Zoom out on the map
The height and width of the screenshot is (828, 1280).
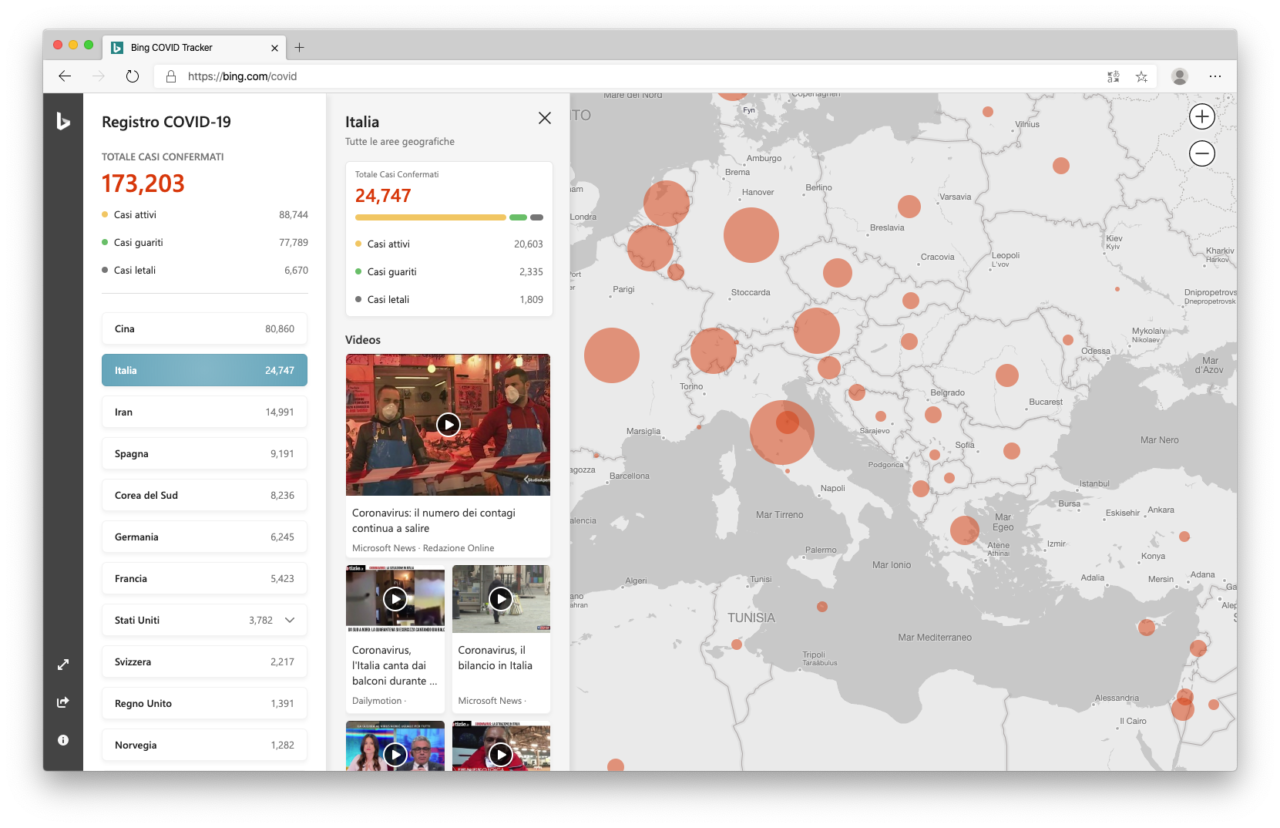(1201, 153)
